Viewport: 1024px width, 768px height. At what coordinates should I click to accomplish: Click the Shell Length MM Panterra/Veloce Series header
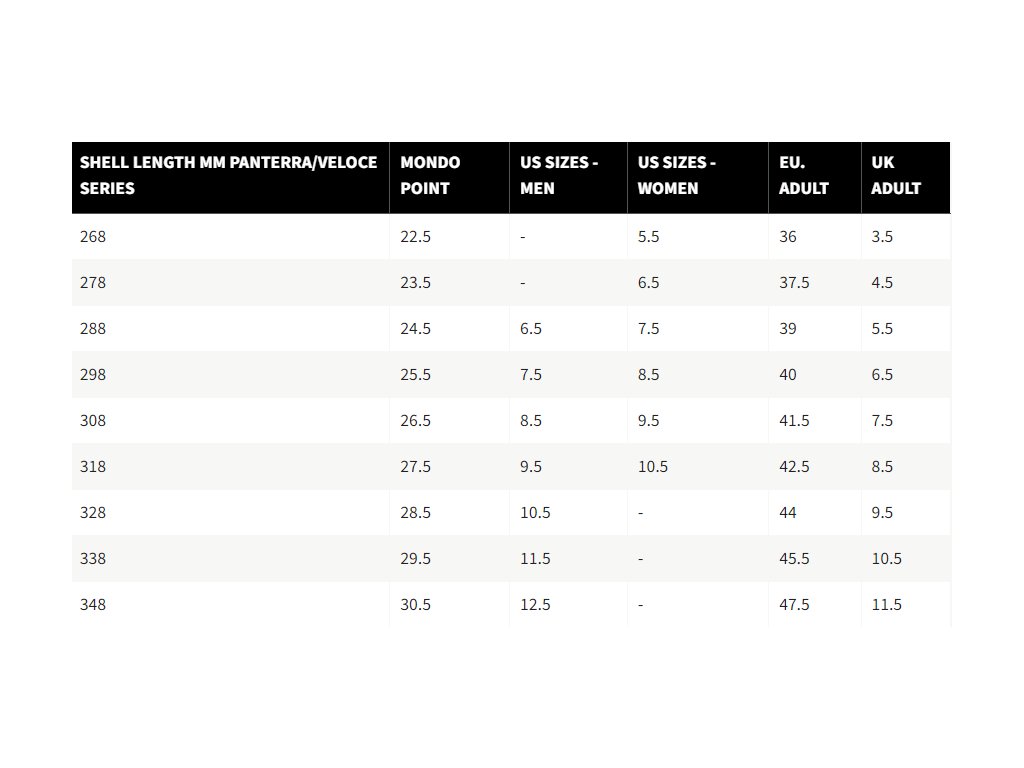click(229, 175)
